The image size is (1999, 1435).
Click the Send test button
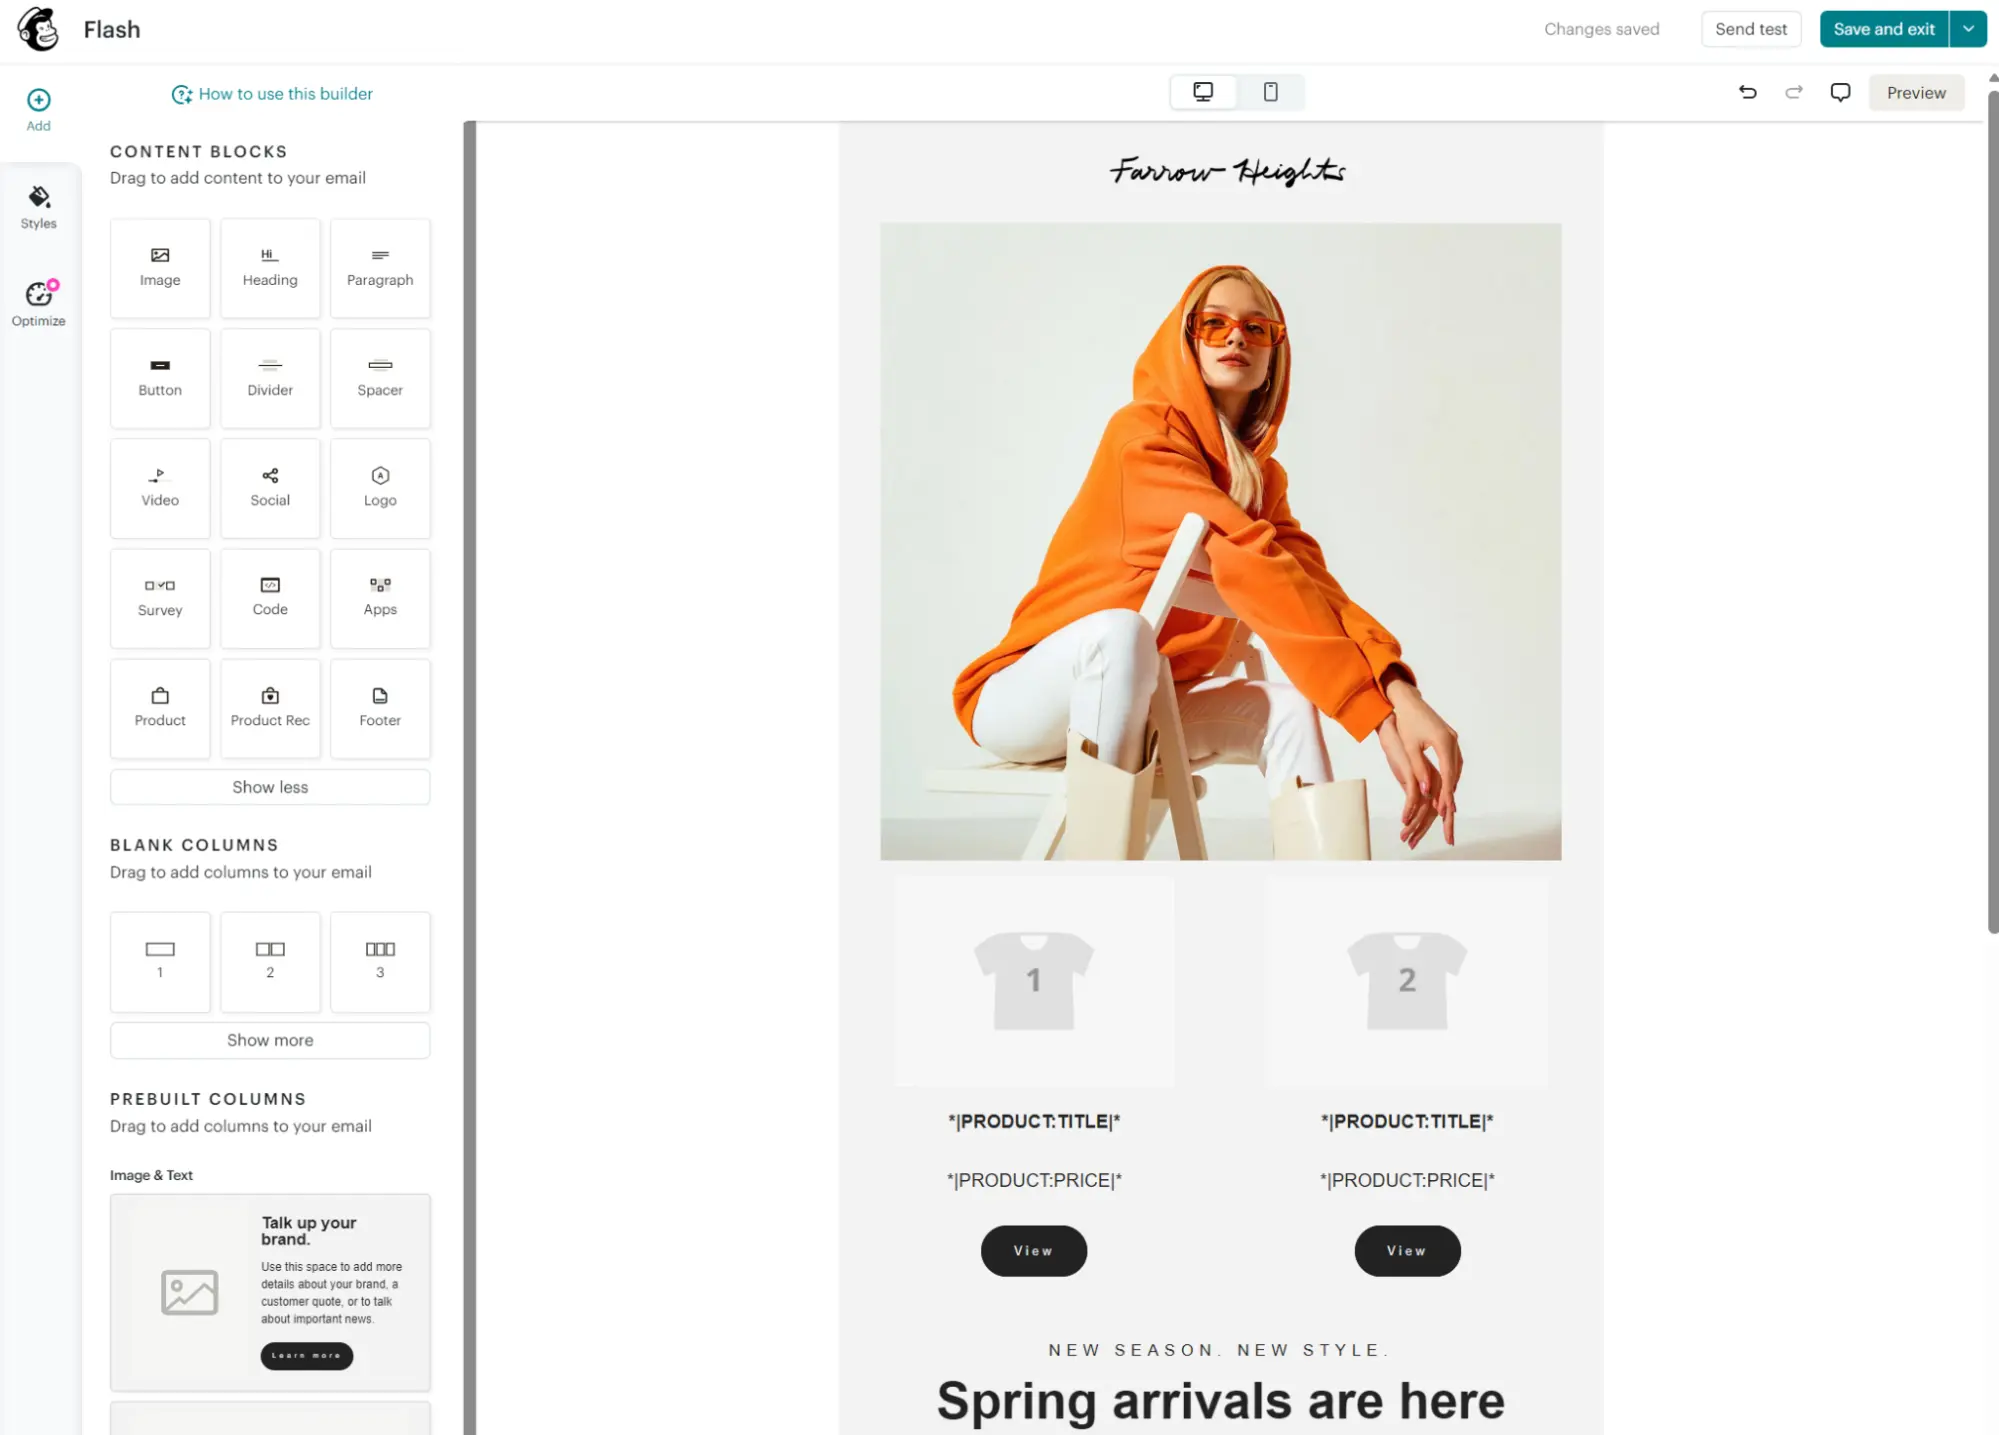1751,29
